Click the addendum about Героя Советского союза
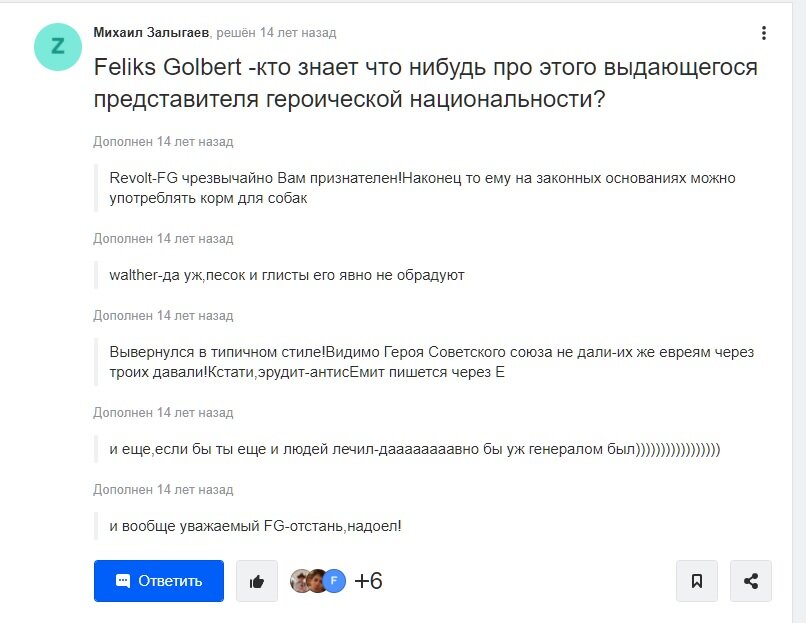This screenshot has width=806, height=623. 432,362
